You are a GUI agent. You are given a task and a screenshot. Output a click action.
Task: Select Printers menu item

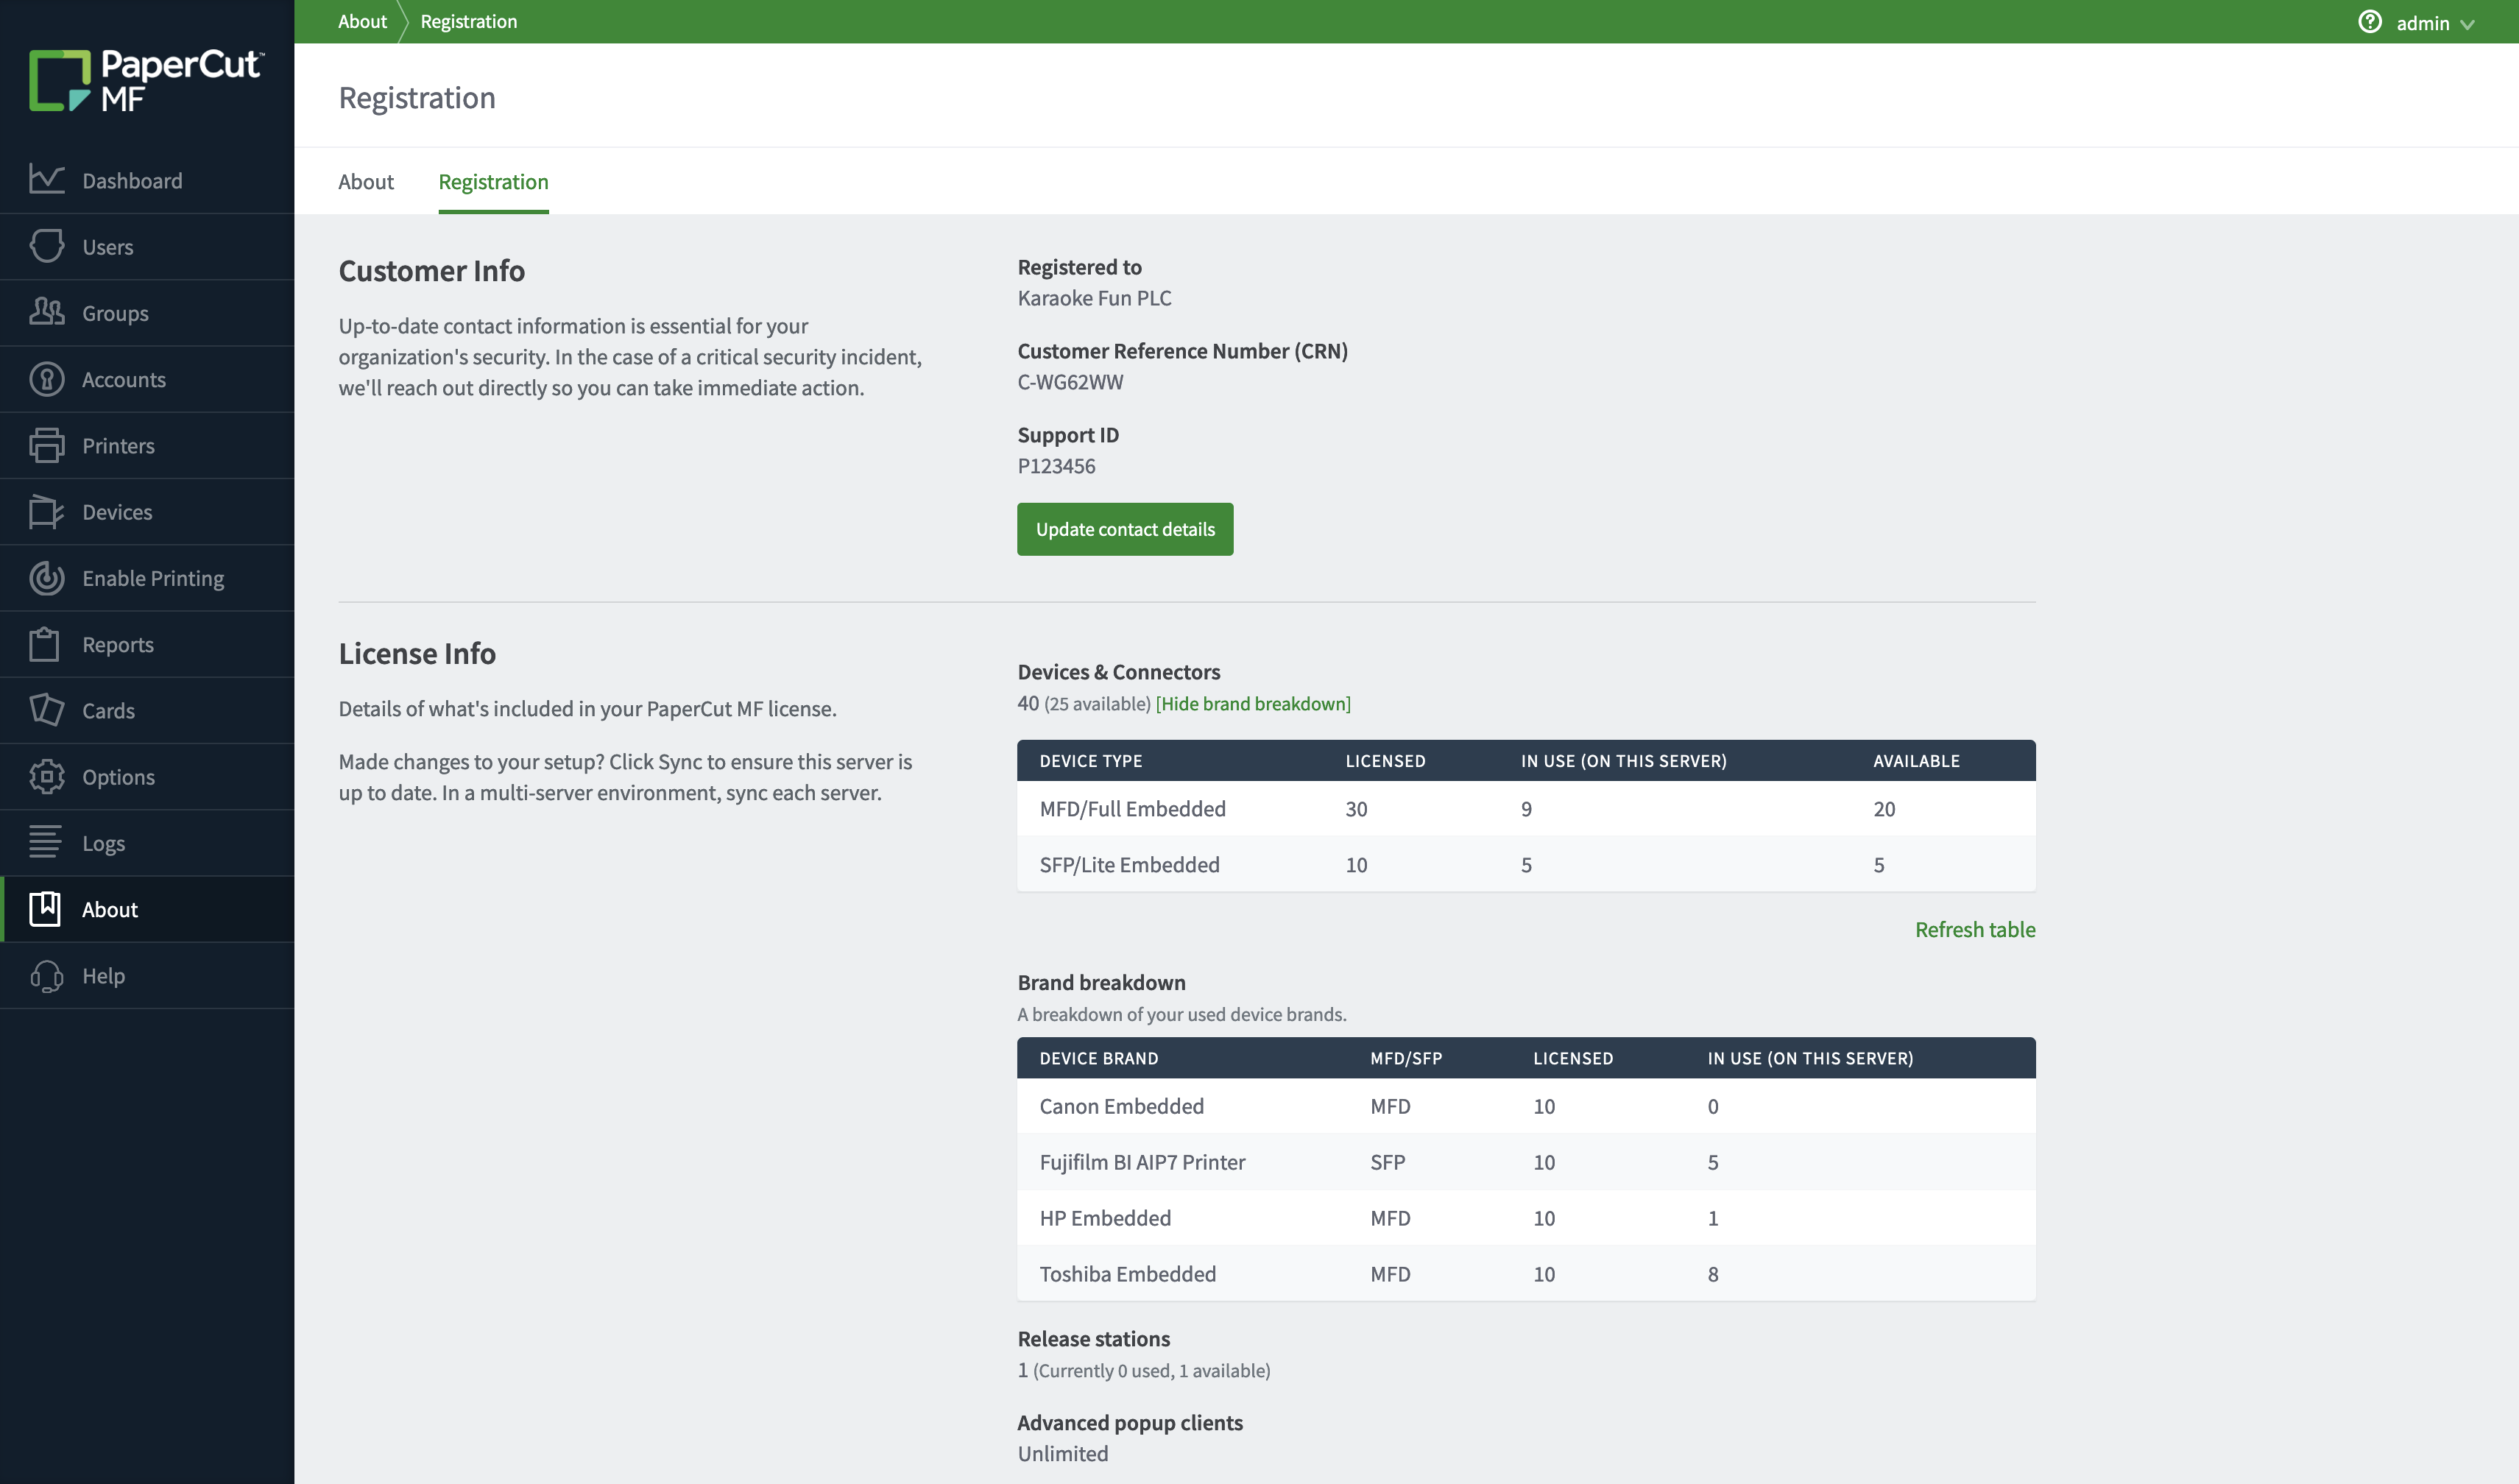[147, 445]
